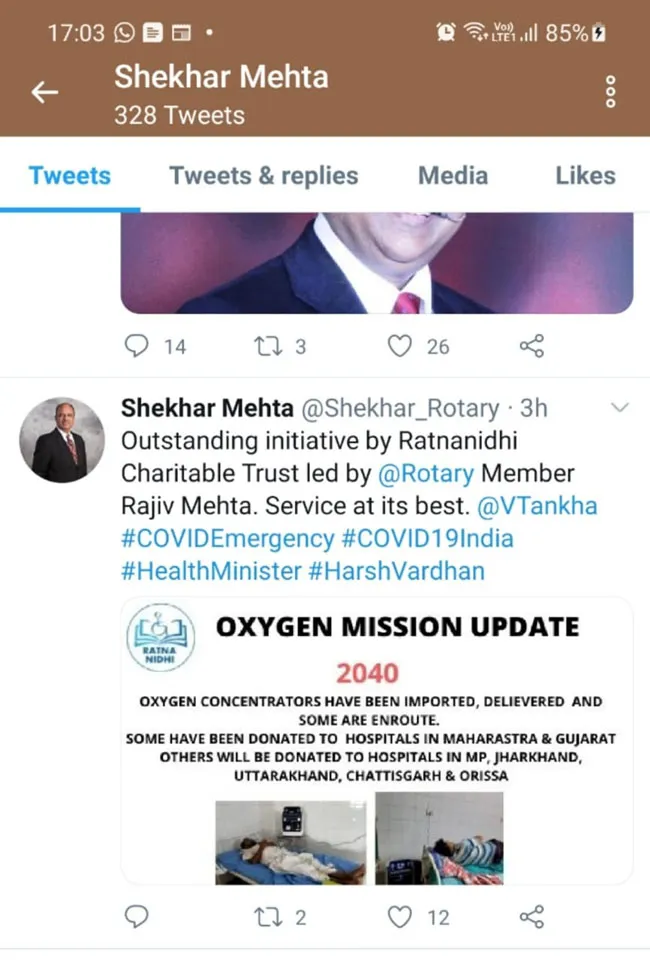650x961 pixels.
Task: Share the portrait photo tweet
Action: 531,346
